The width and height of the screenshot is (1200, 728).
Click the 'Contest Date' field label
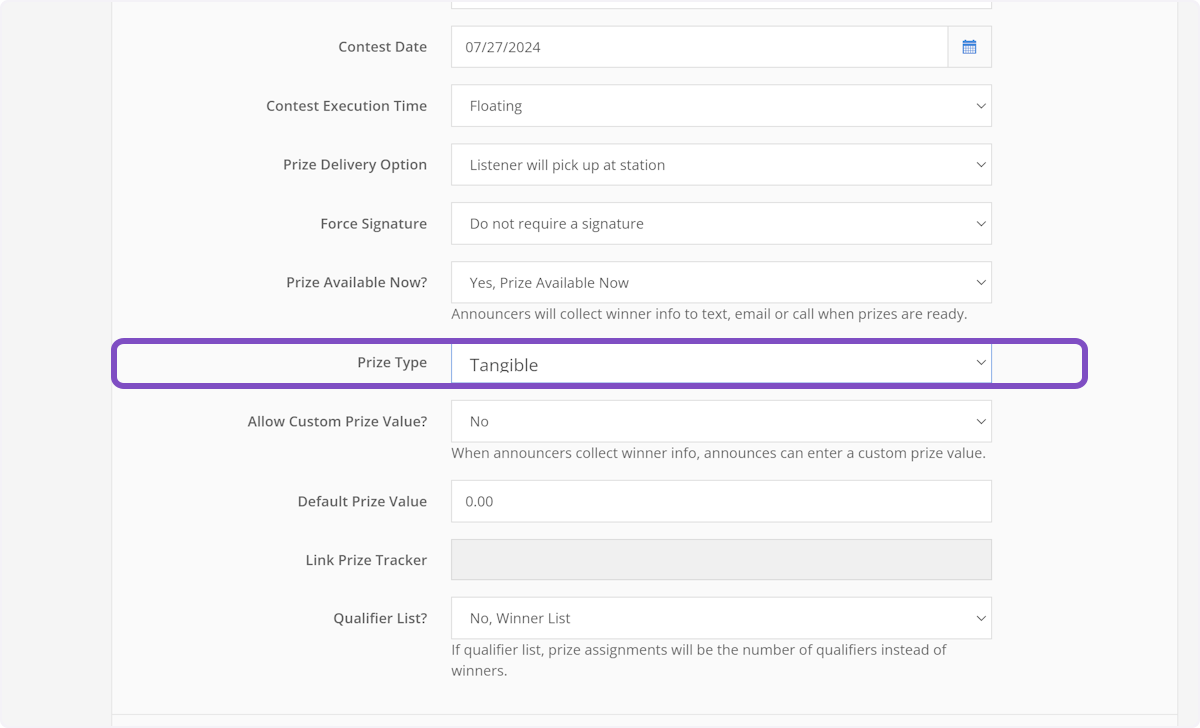pyautogui.click(x=382, y=47)
